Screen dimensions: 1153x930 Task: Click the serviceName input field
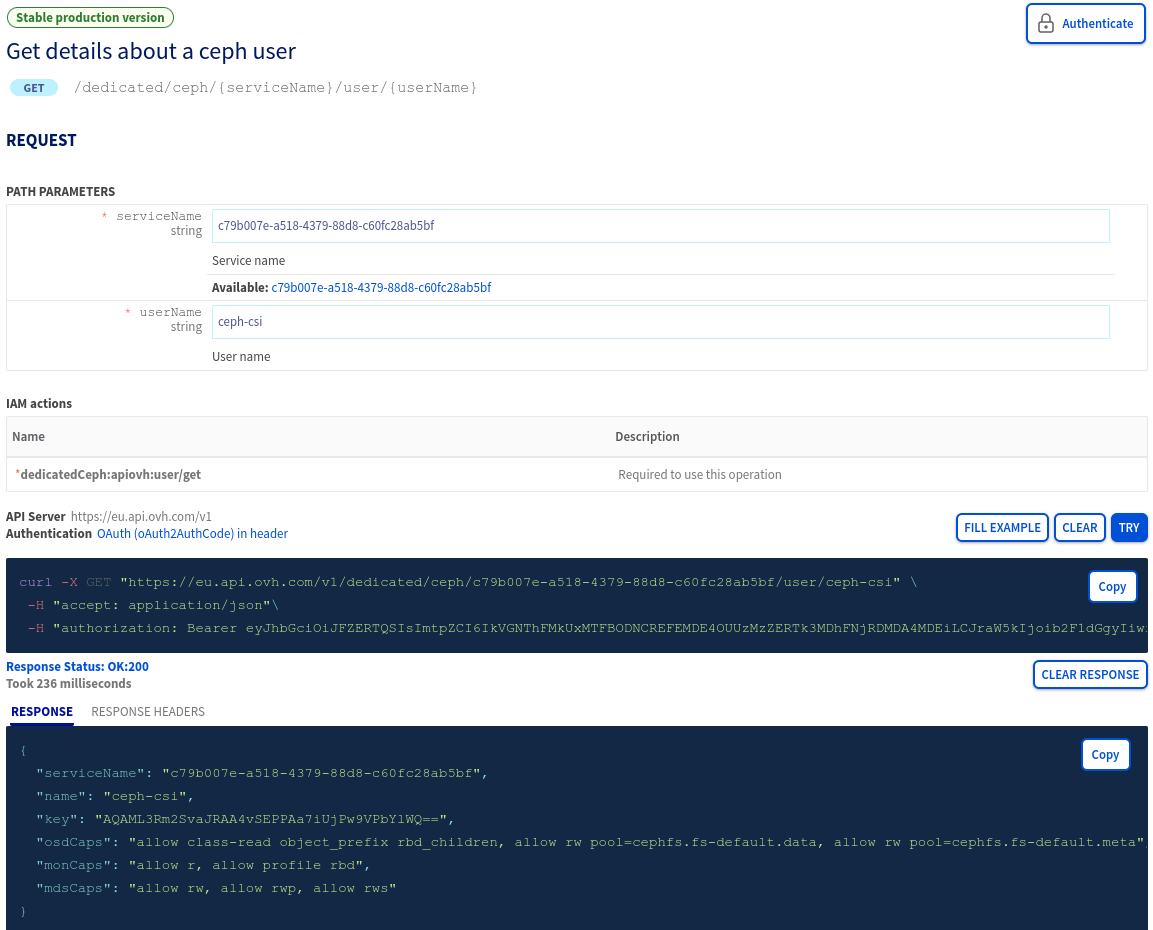click(x=660, y=225)
